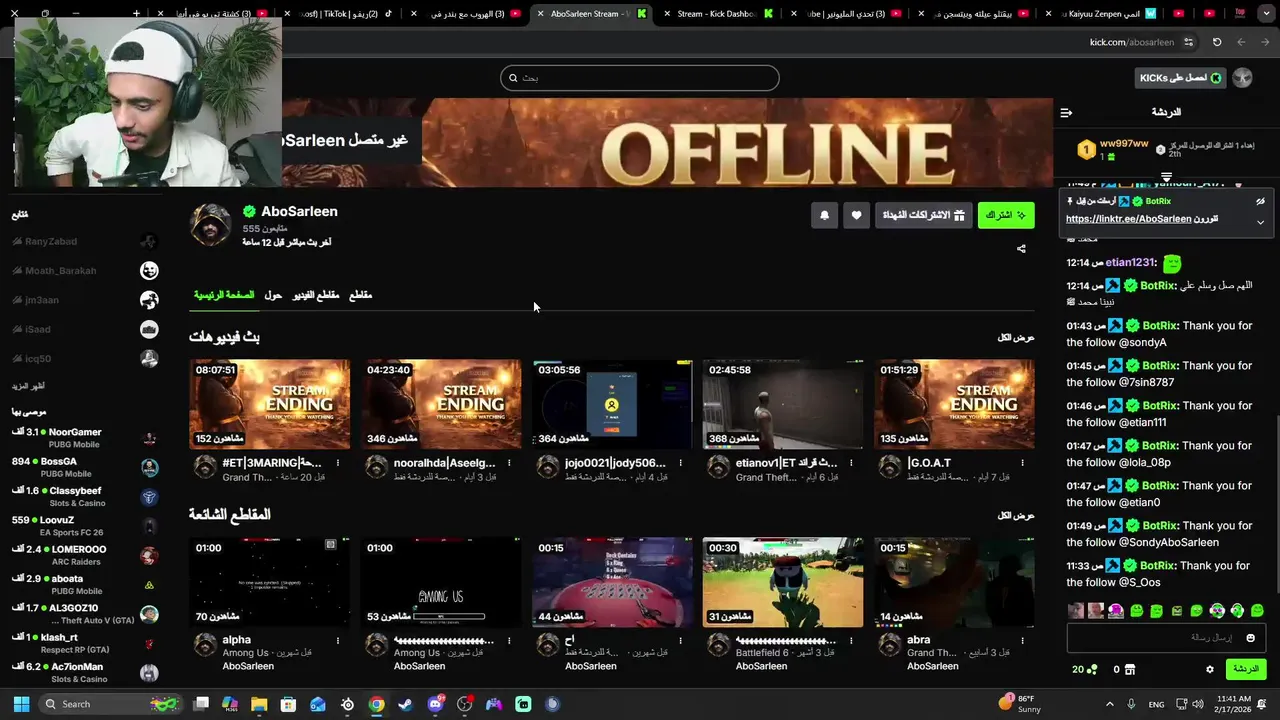Screen dimensions: 1280x720
Task: Open Windows Start menu
Action: 21,704
